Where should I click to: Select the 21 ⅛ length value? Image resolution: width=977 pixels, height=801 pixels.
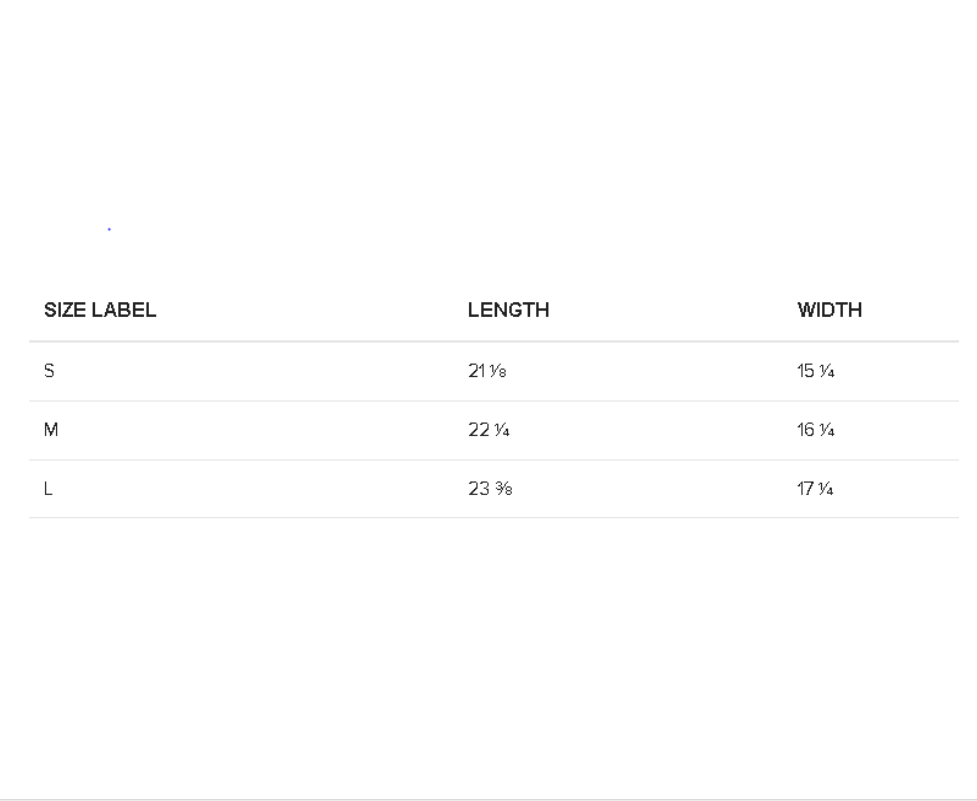click(x=487, y=371)
